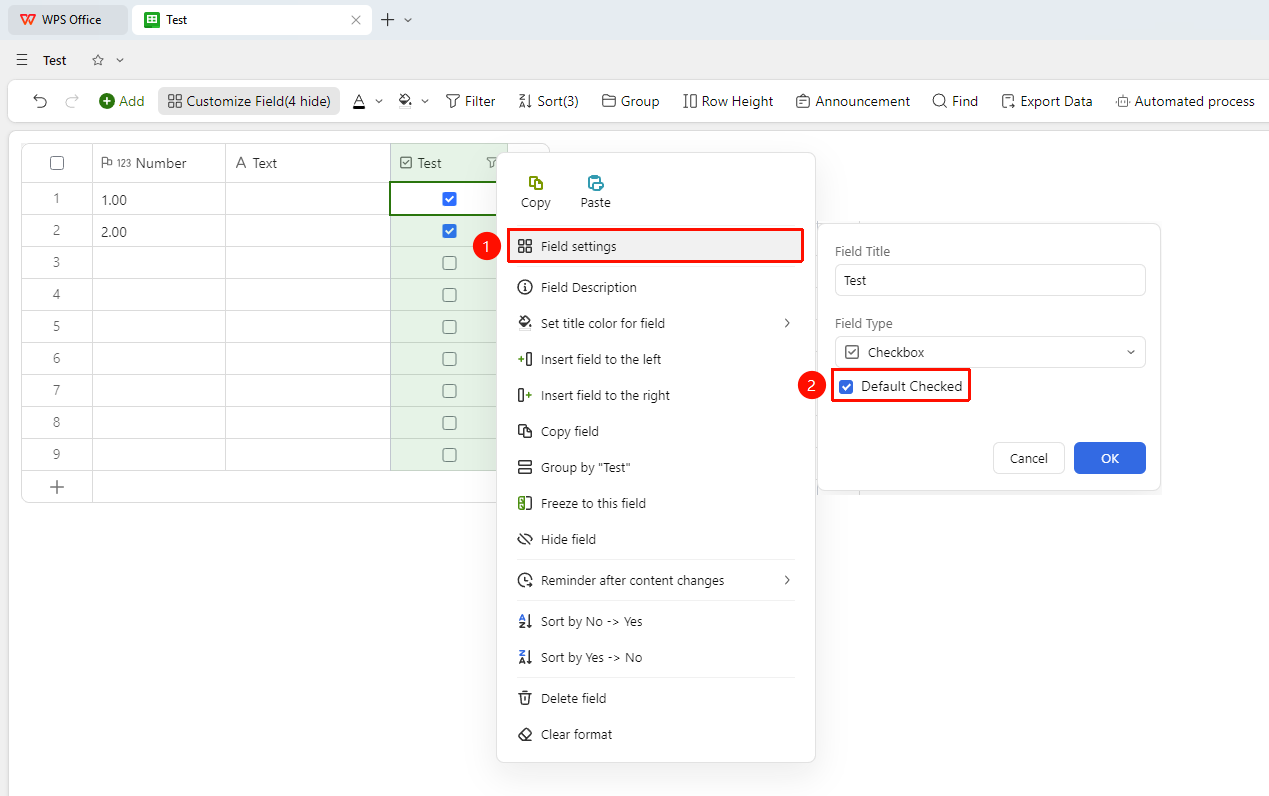Click the green Add record button
The image size is (1269, 796).
point(121,101)
